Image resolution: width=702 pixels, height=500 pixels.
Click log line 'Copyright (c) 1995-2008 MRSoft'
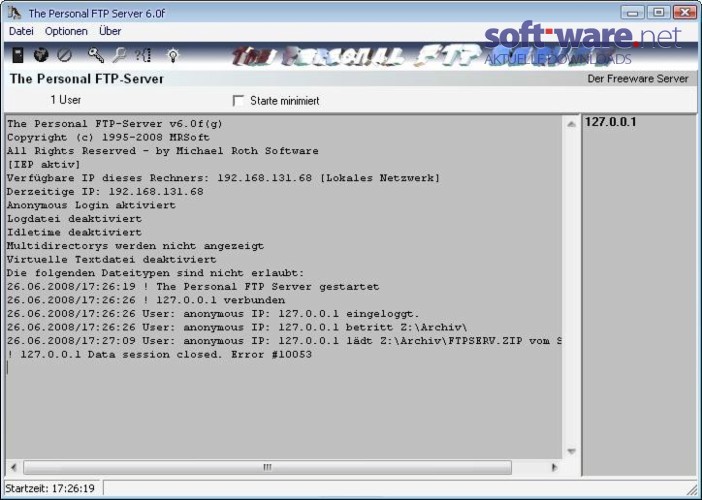[108, 137]
